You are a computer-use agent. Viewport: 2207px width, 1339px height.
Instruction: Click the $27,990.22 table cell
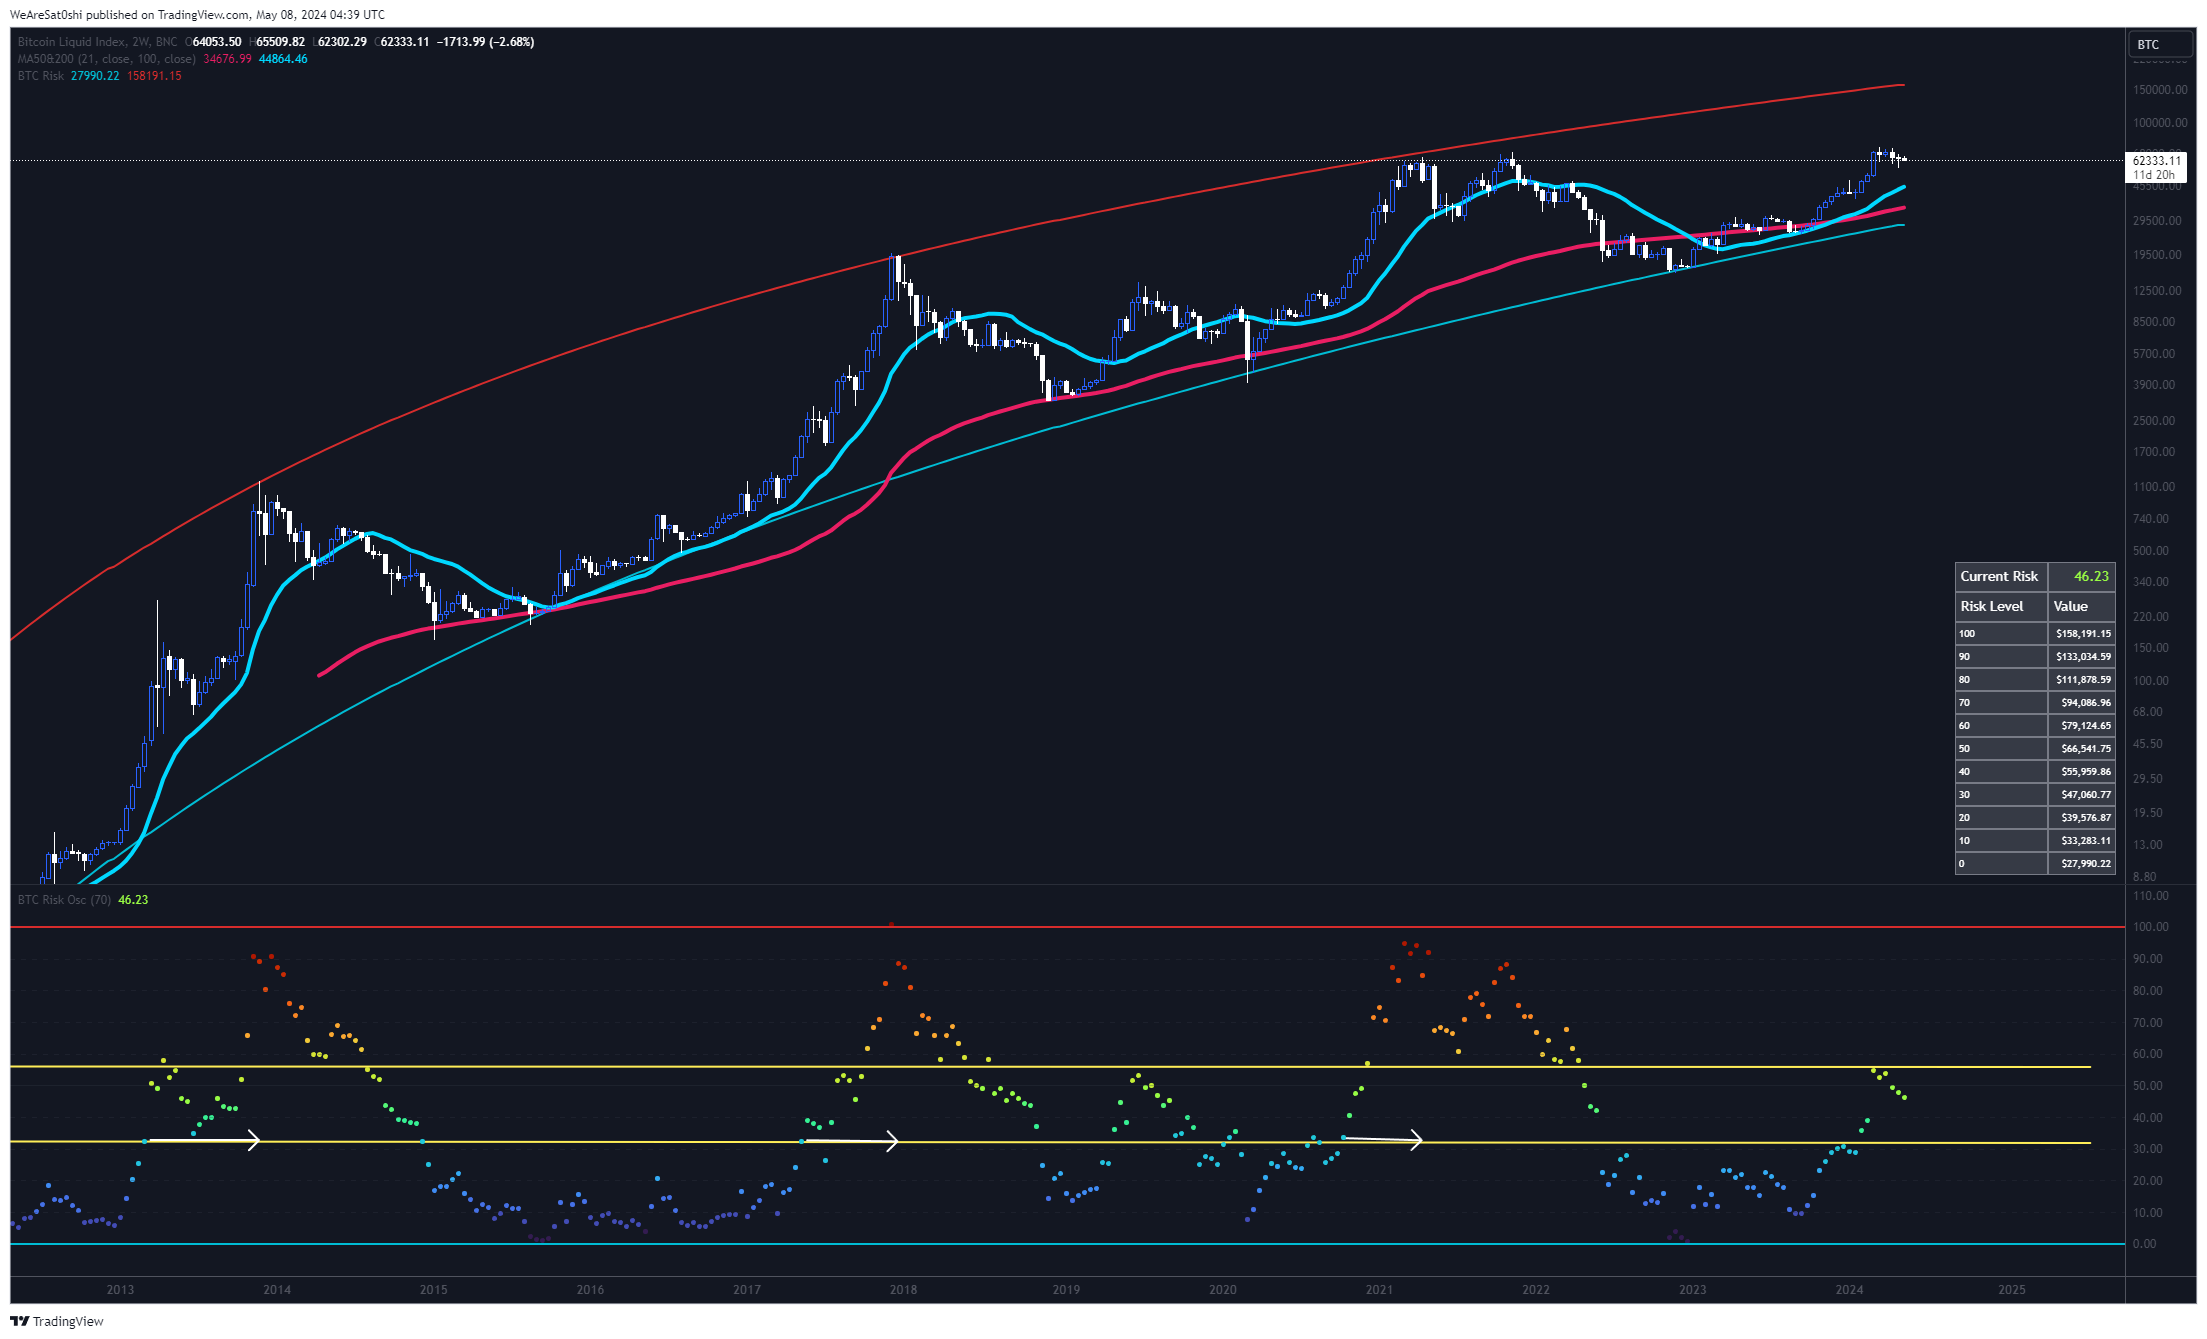coord(2082,863)
